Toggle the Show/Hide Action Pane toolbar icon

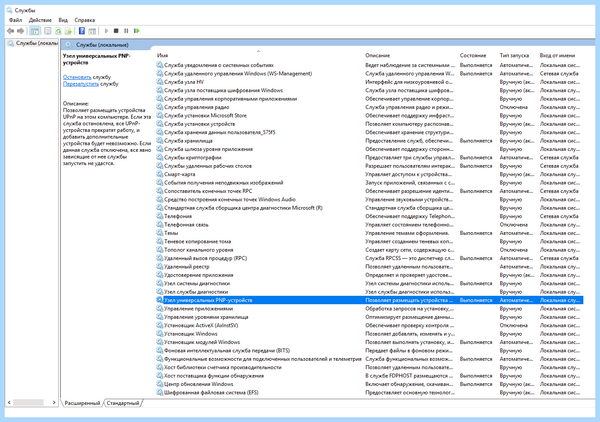[92, 31]
